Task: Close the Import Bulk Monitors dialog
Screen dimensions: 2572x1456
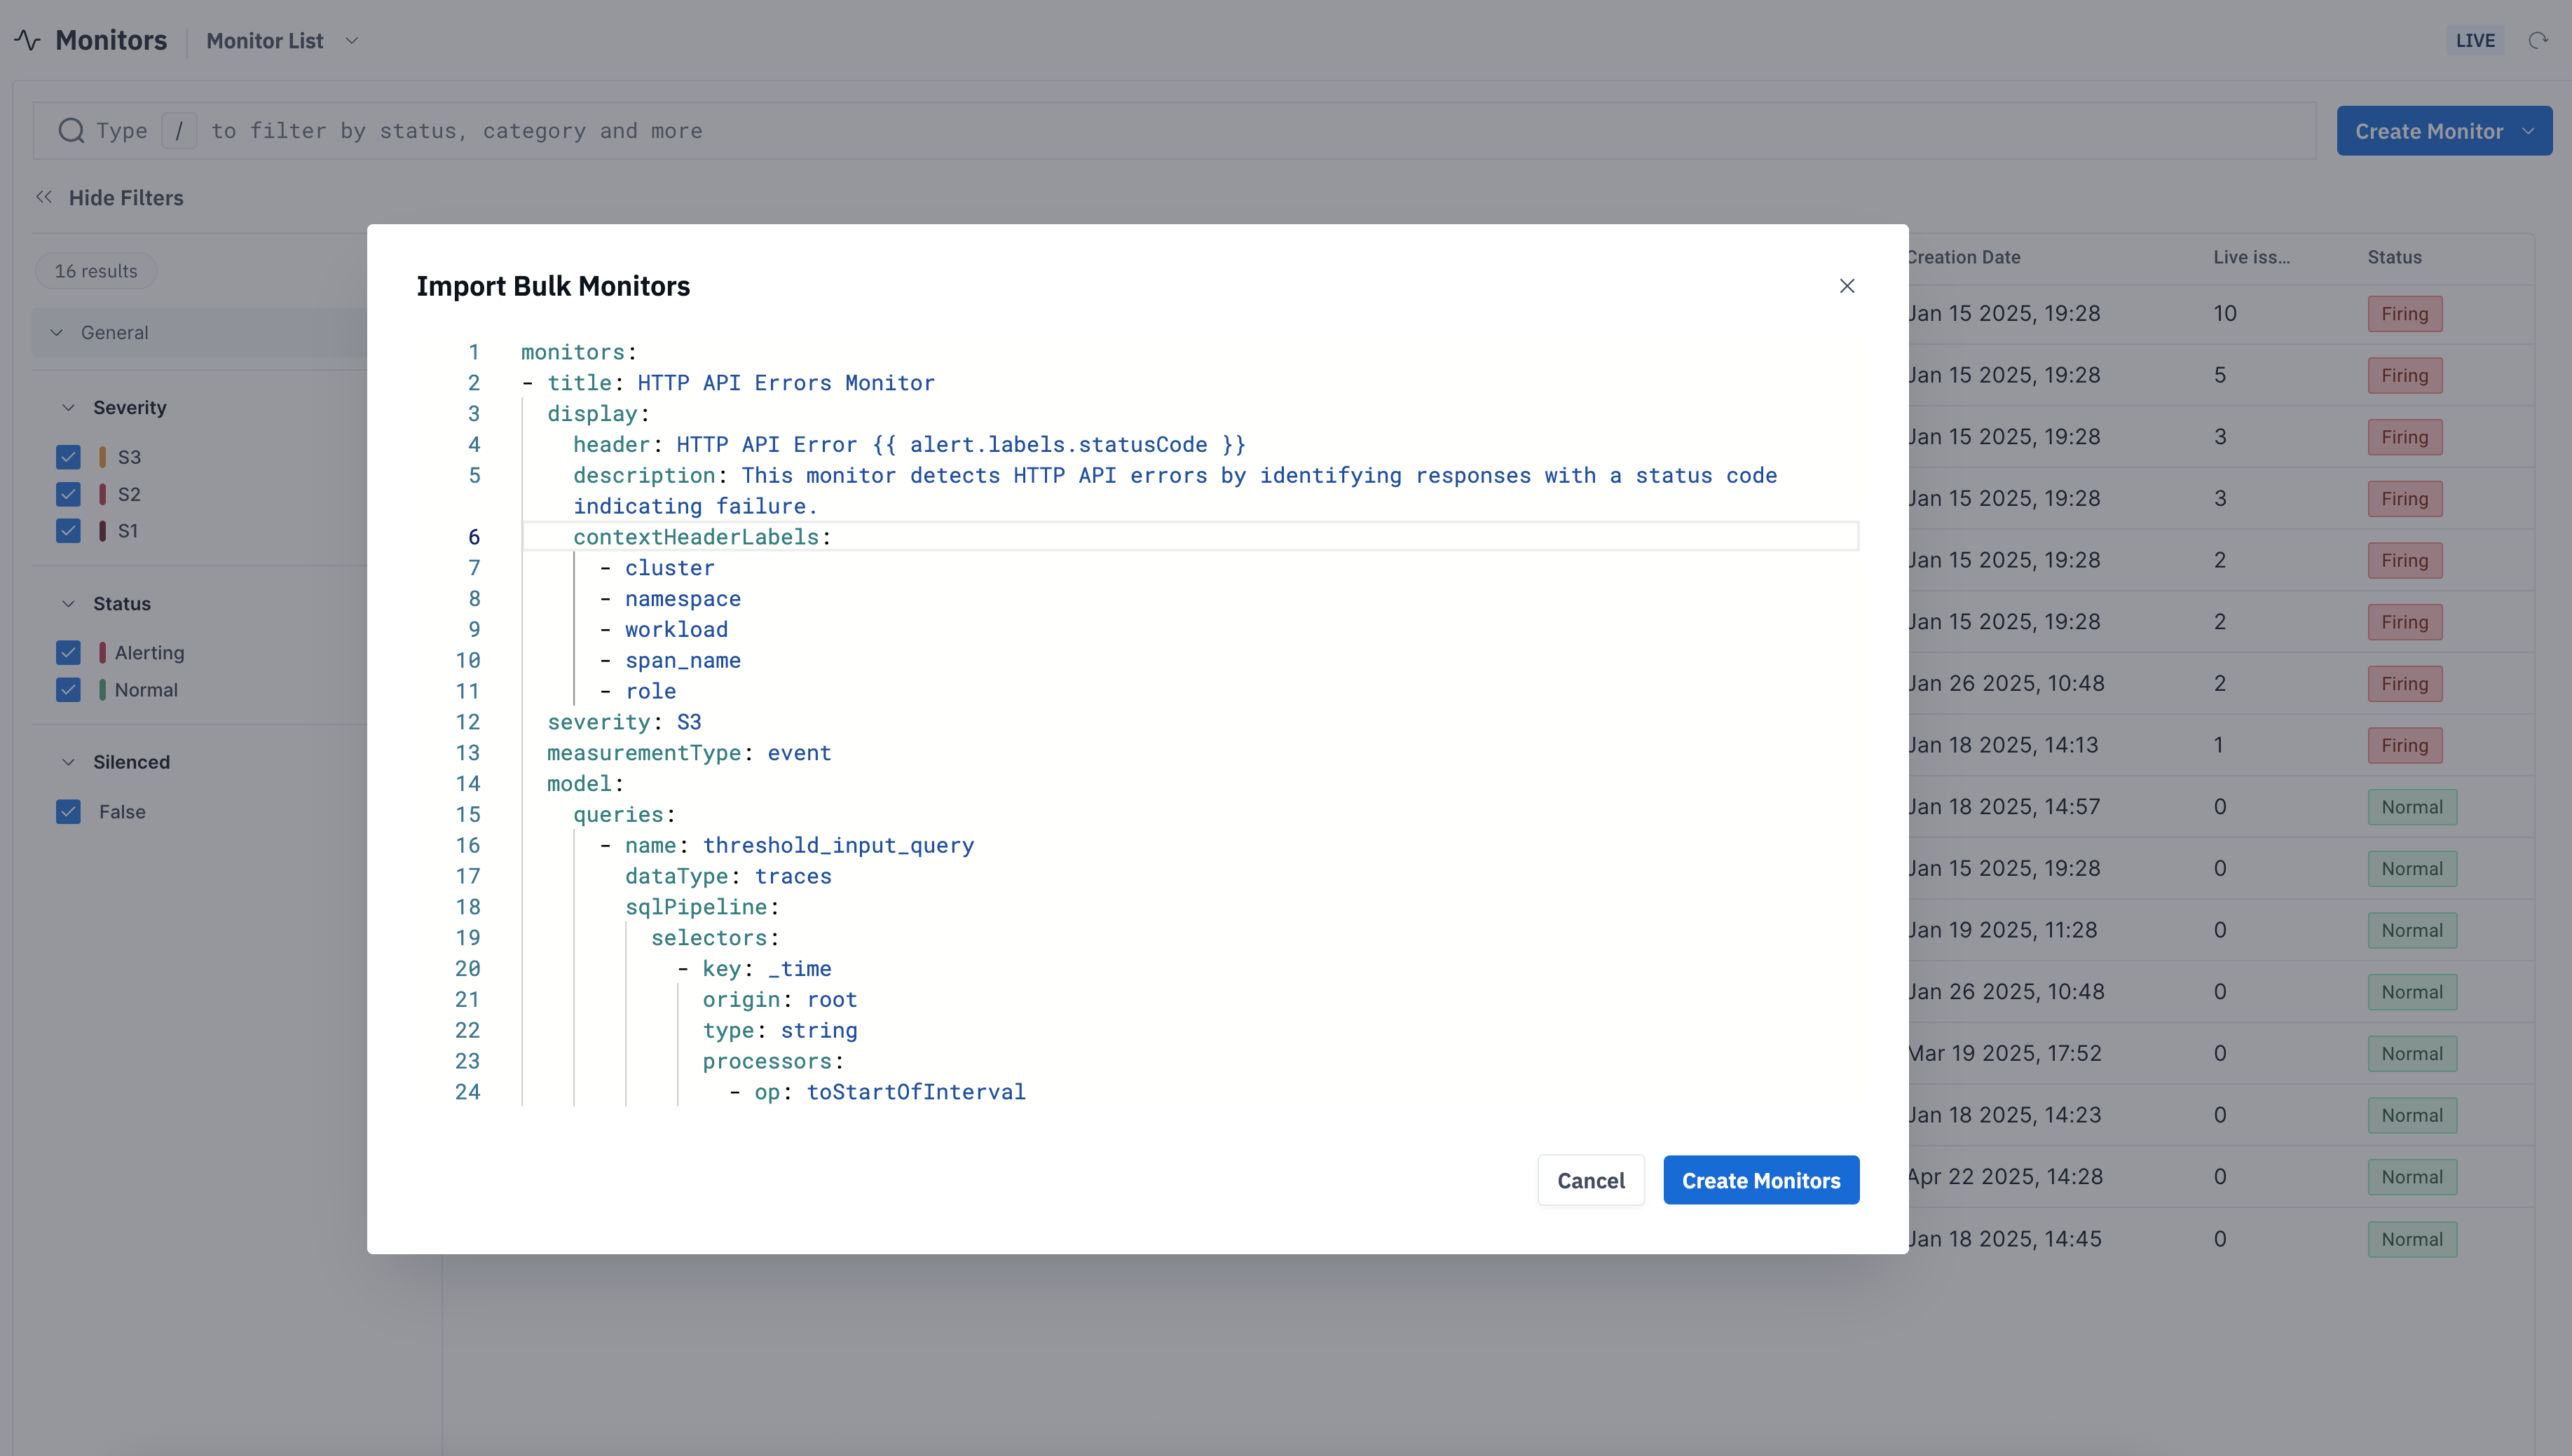Action: coord(1846,286)
